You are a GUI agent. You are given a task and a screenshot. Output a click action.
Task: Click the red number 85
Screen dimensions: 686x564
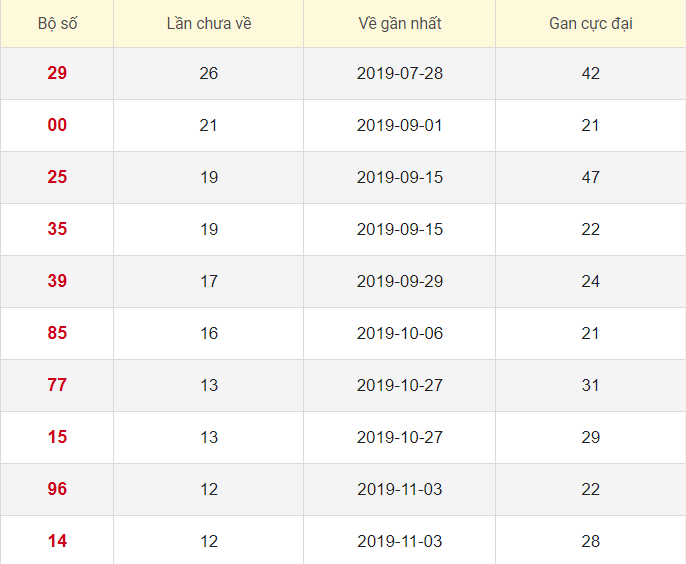(57, 333)
